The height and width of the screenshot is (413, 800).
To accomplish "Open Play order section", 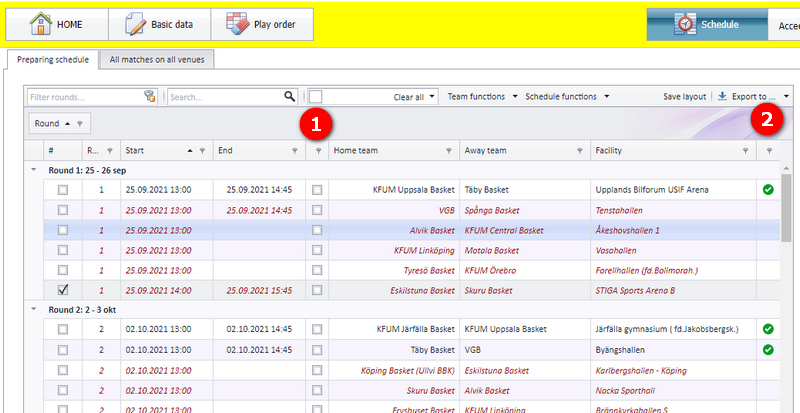I will coord(262,25).
